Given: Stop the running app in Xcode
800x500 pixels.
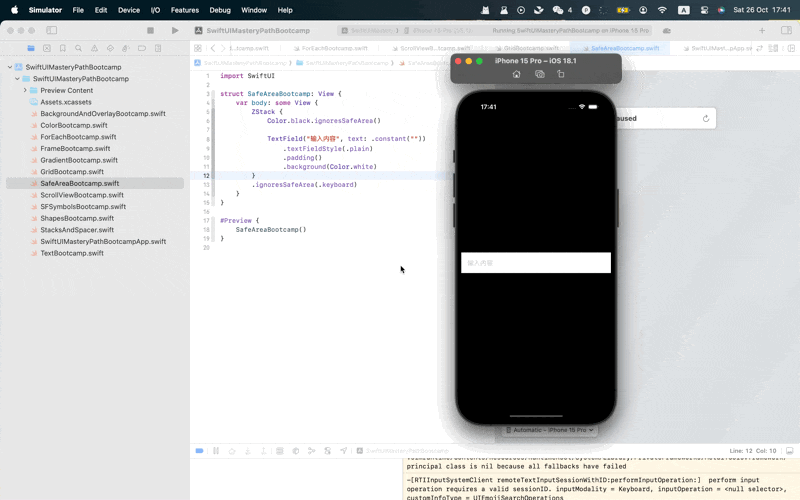Looking at the screenshot, I should point(150,31).
